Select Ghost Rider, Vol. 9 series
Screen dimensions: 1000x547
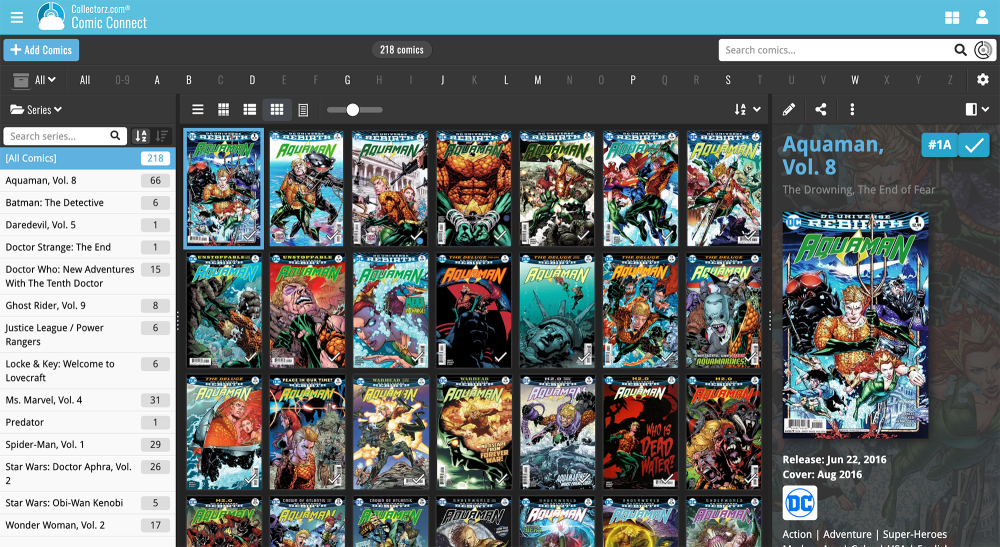(x=87, y=305)
